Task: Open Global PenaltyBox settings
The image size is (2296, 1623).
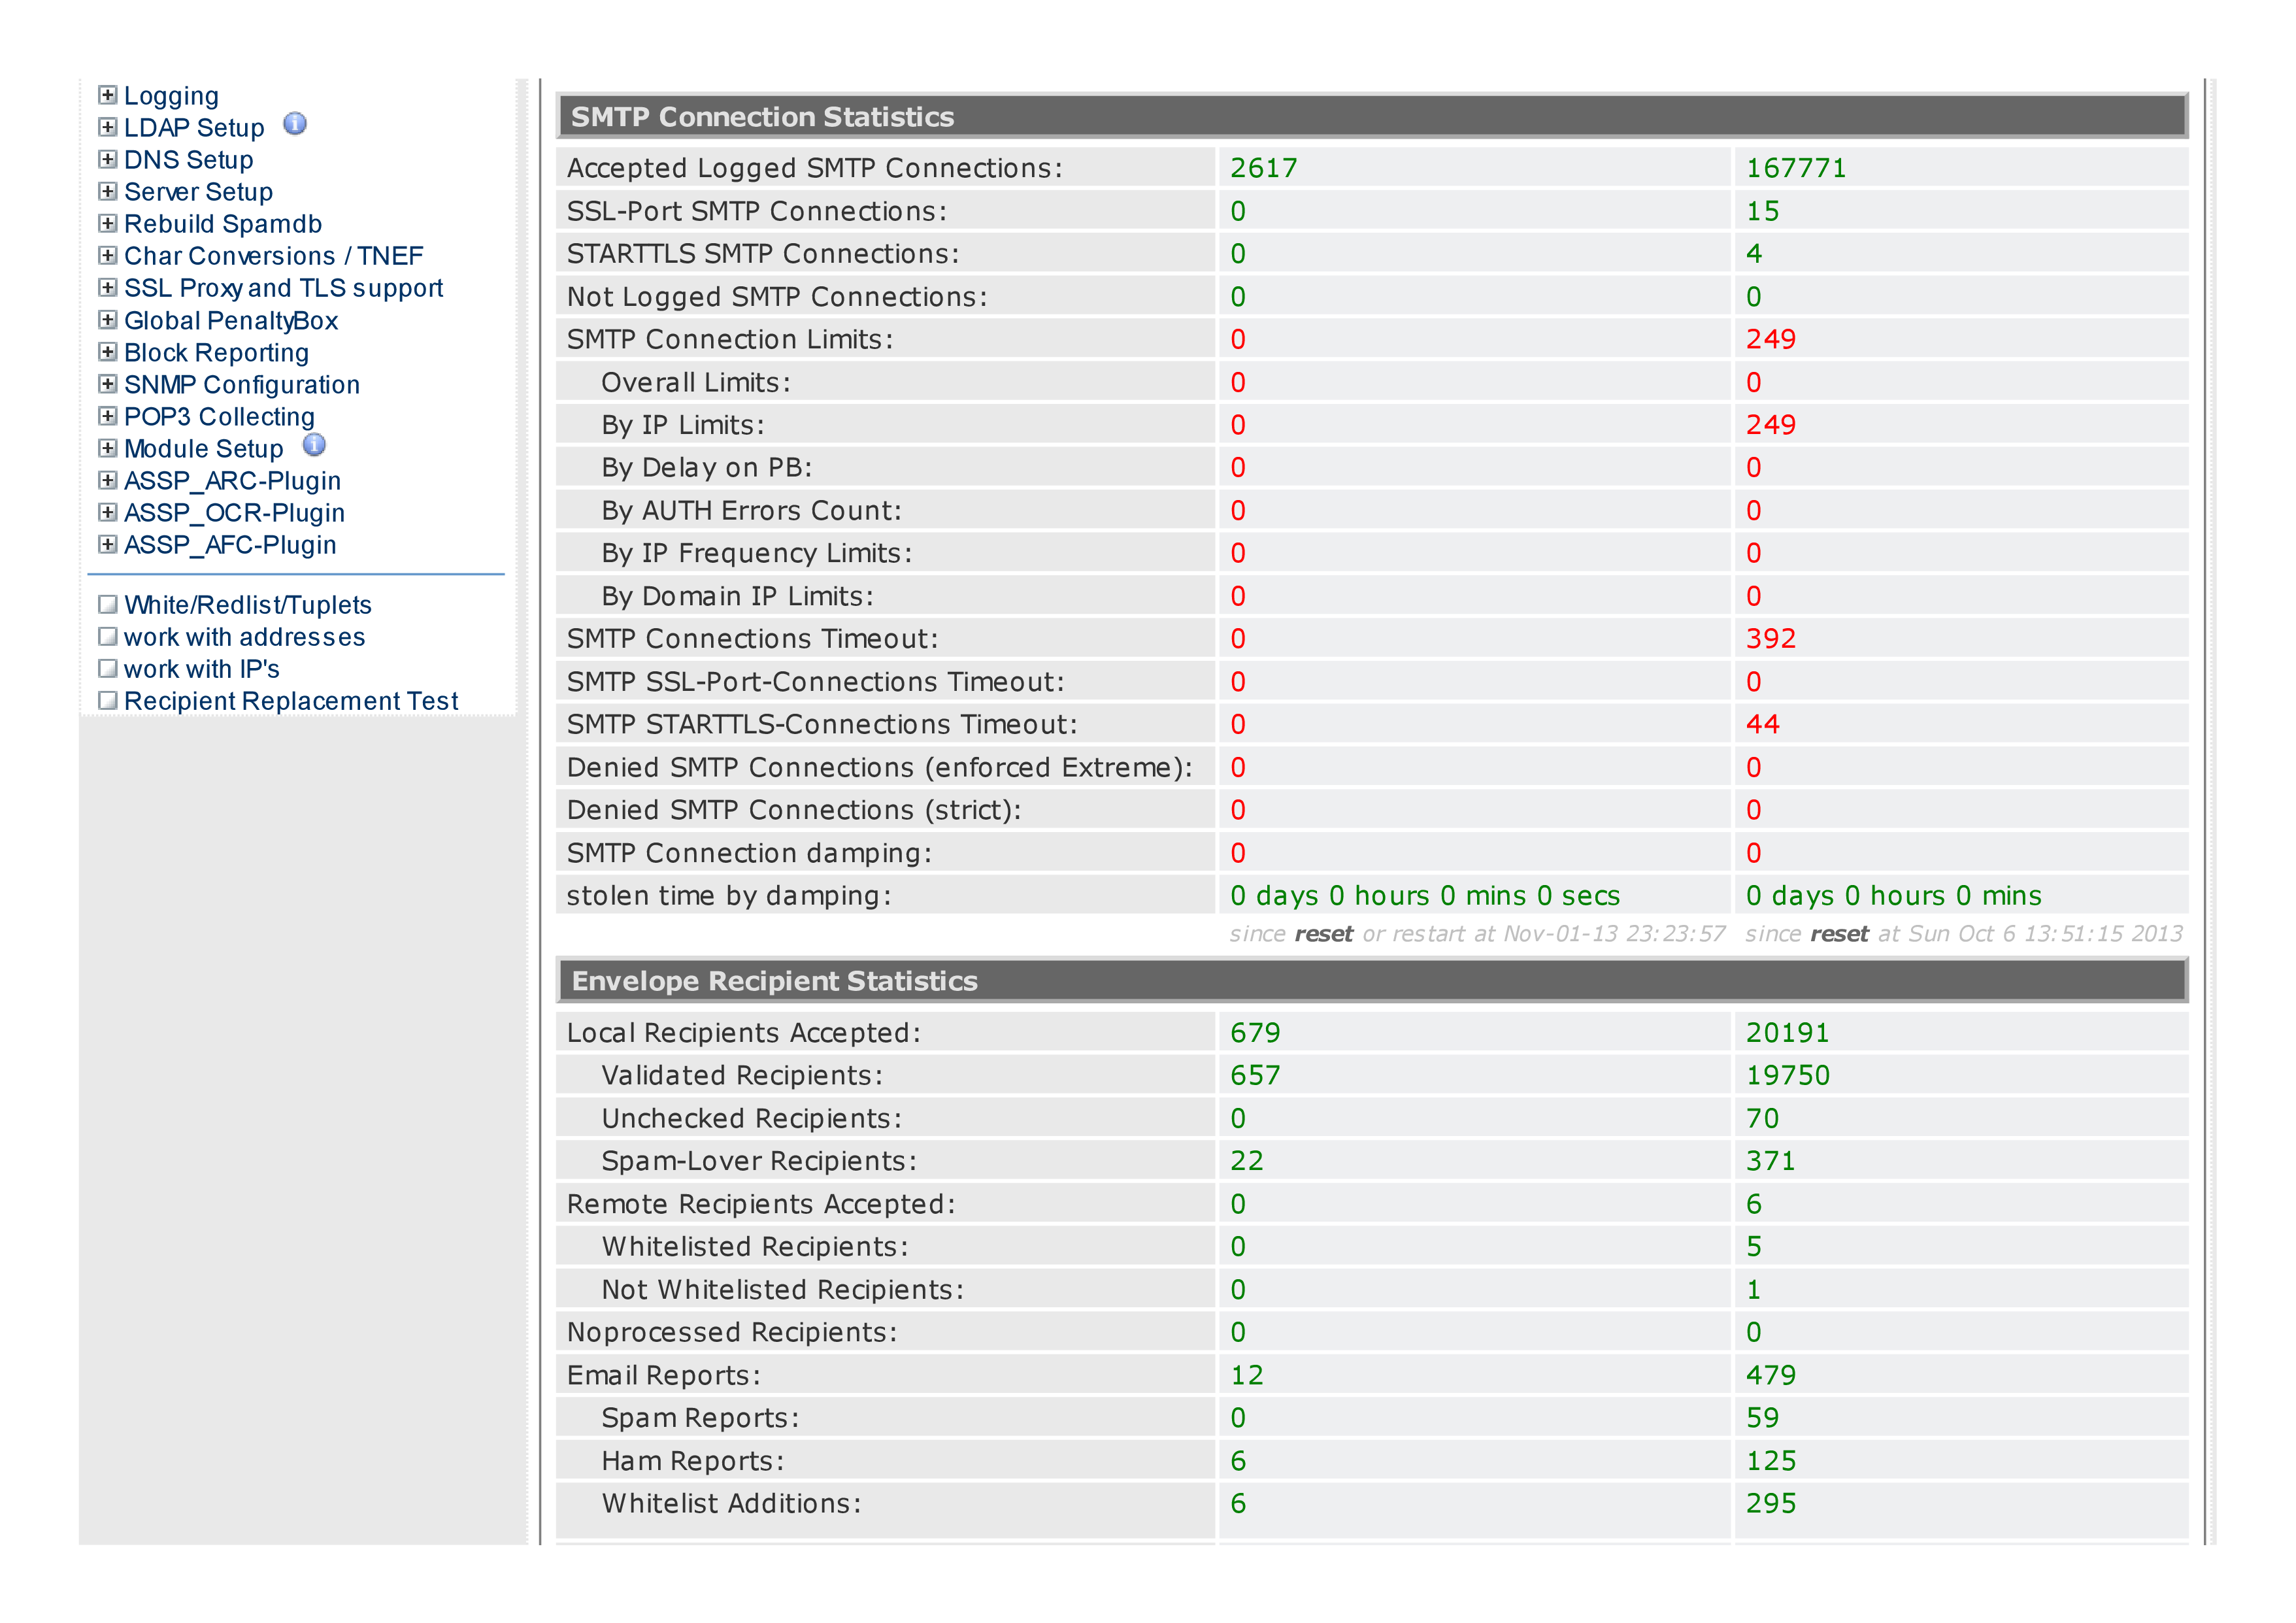Action: [231, 321]
